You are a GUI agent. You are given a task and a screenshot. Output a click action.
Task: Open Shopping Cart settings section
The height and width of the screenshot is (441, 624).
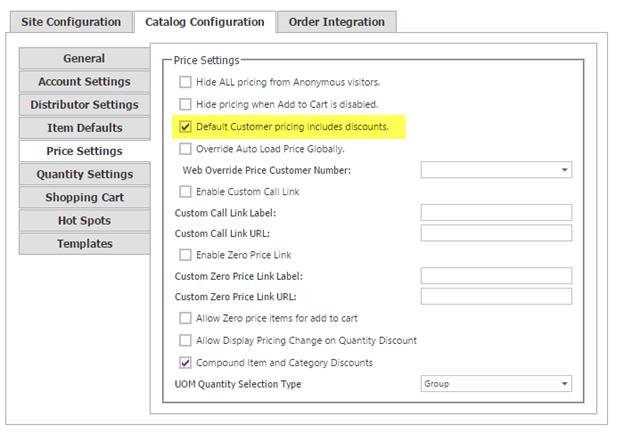pyautogui.click(x=84, y=197)
